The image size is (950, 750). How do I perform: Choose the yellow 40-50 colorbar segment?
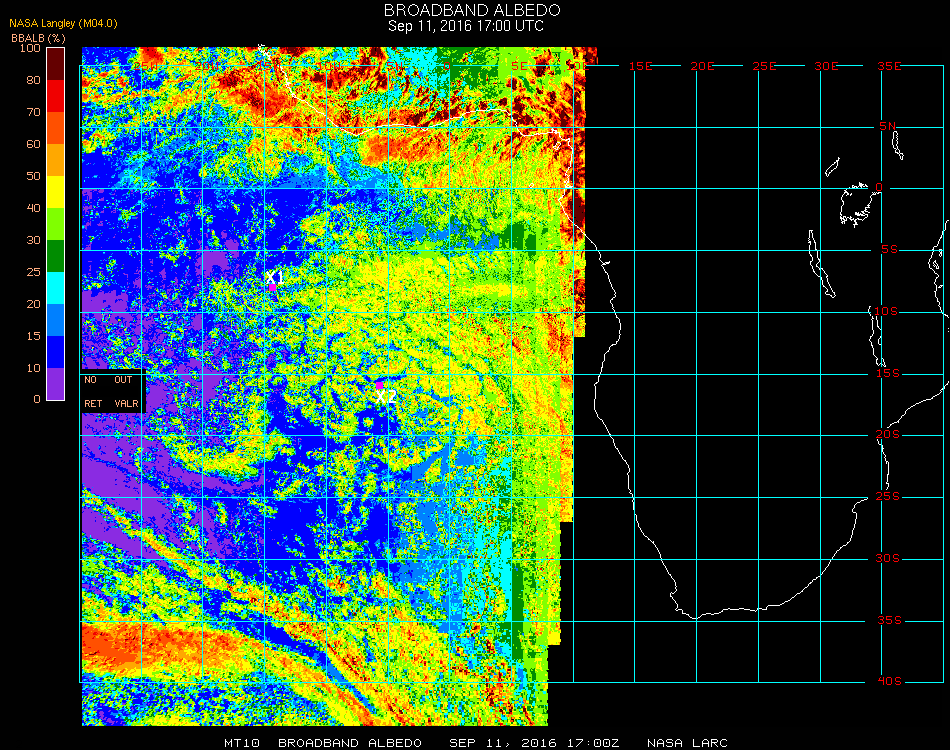pos(55,192)
